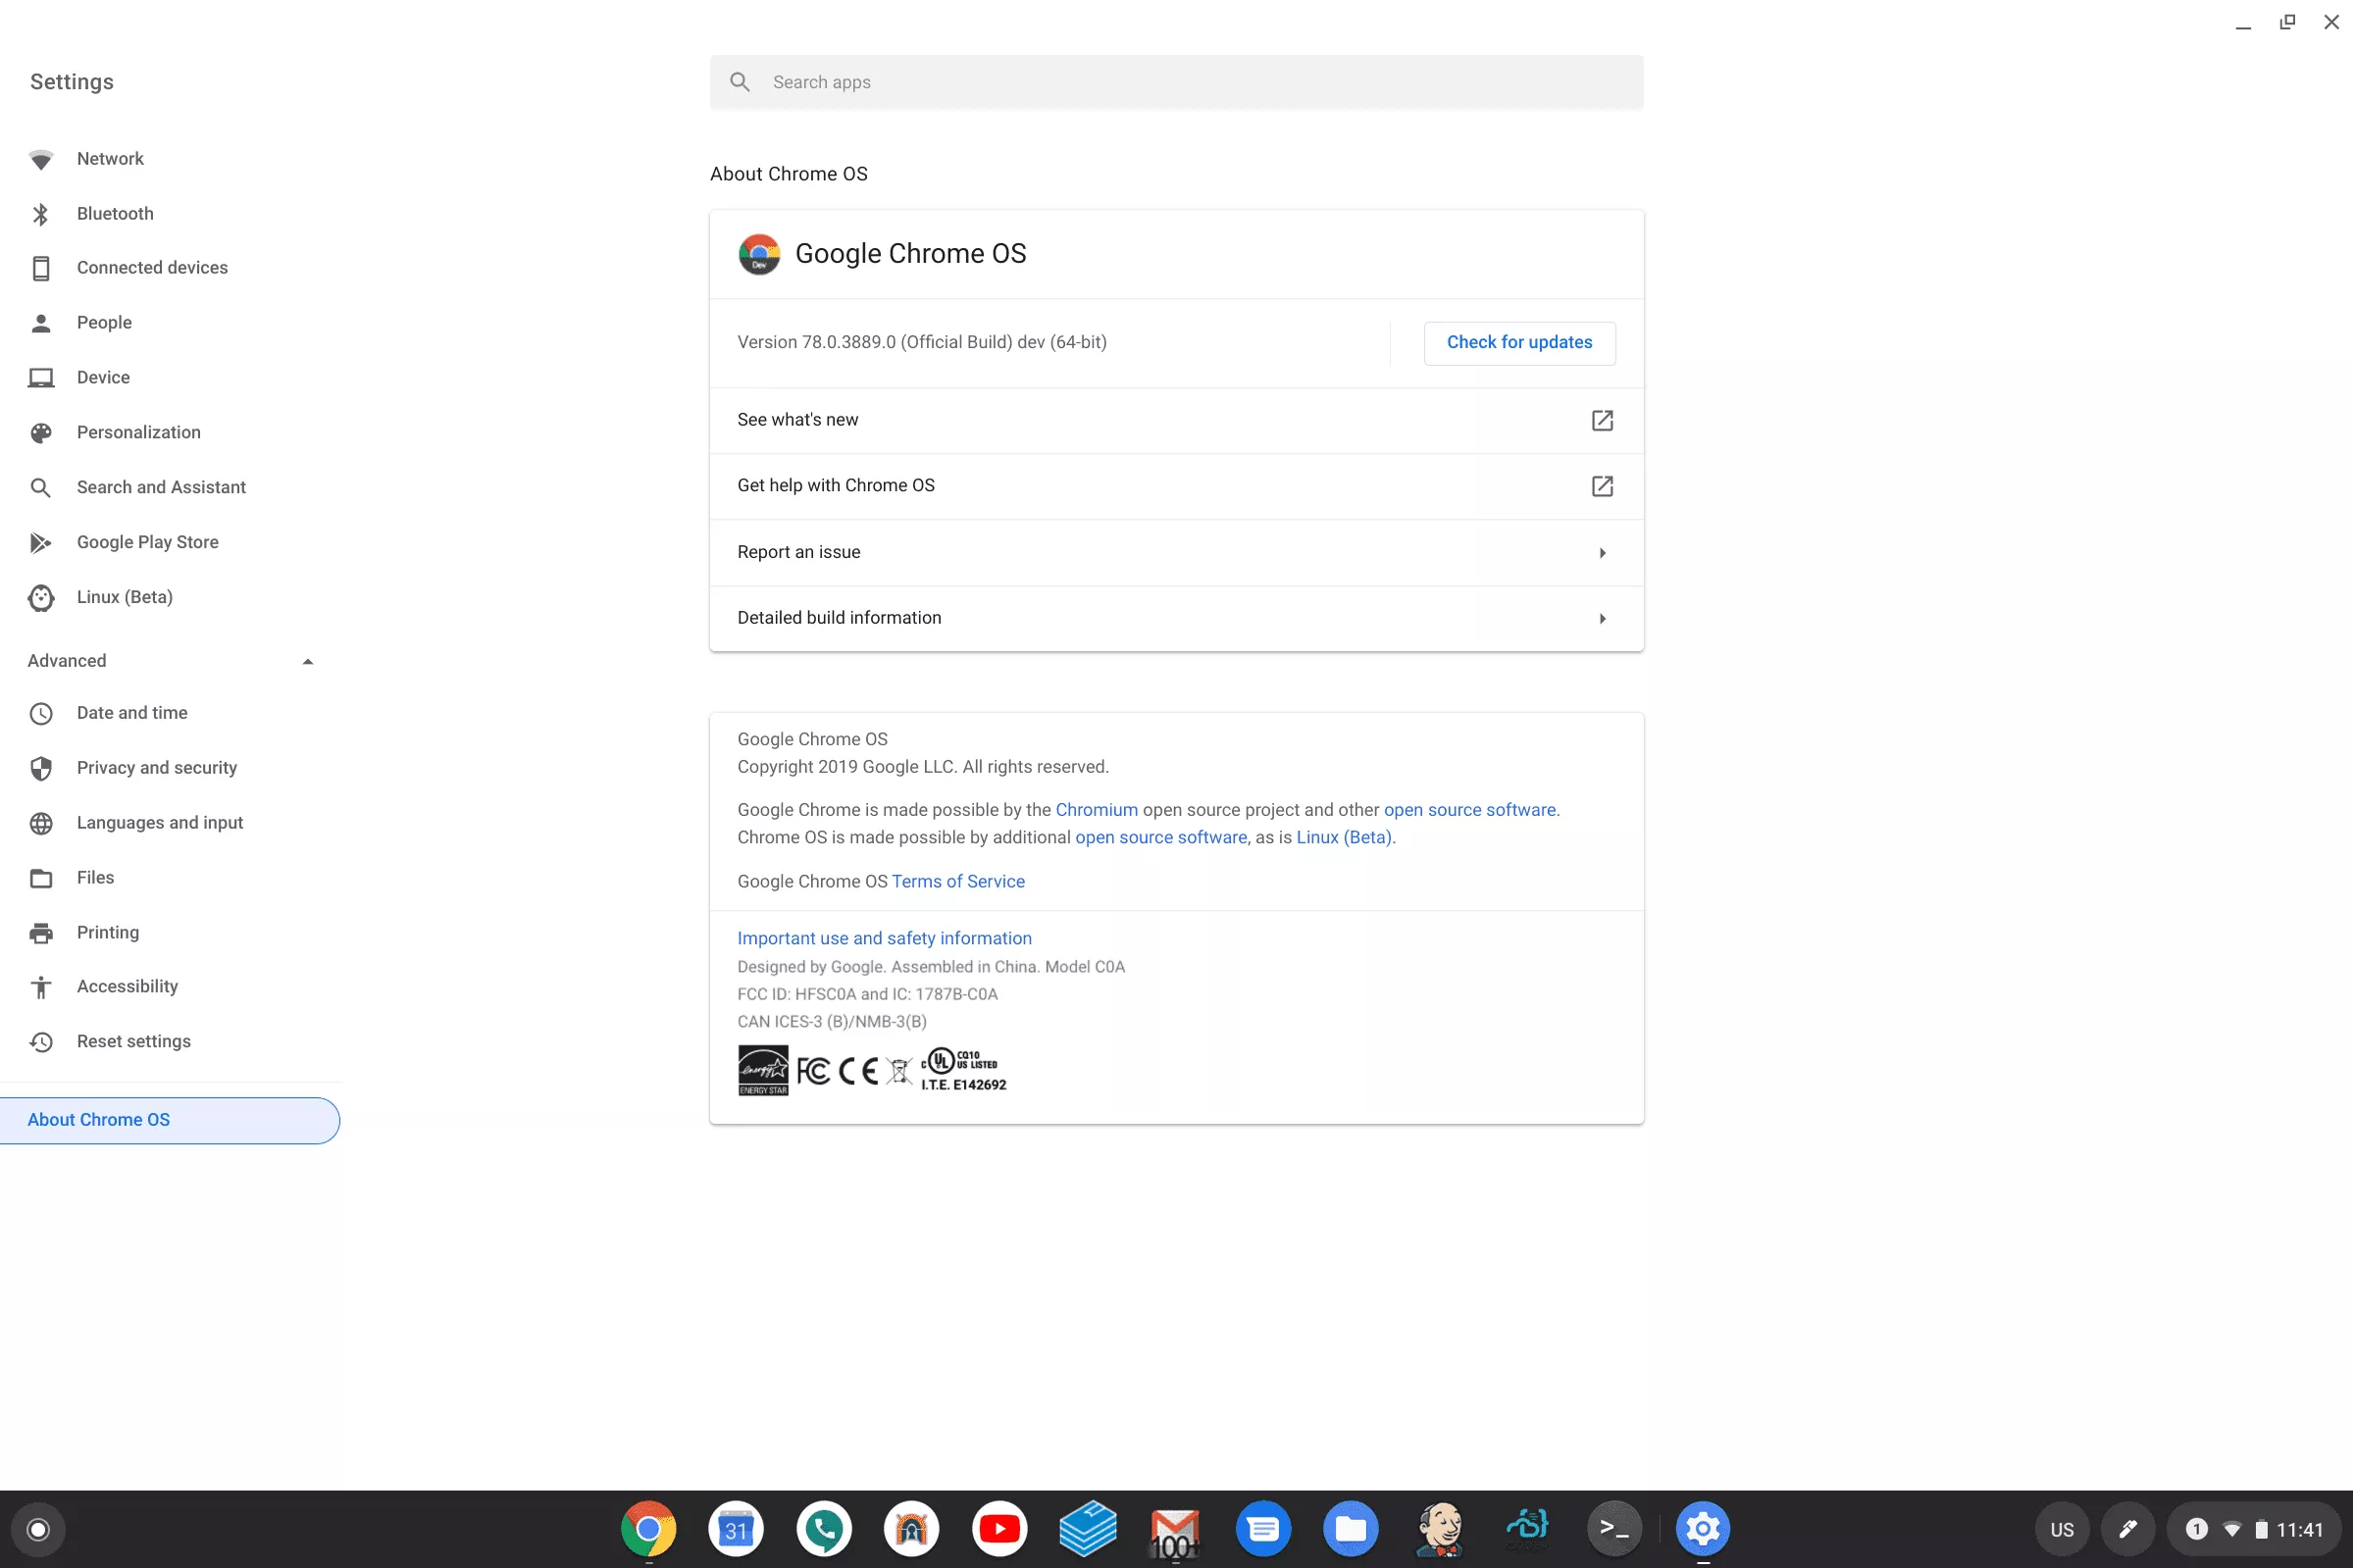Image resolution: width=2353 pixels, height=1568 pixels.
Task: Open external link icon for See what's new
Action: tap(1601, 420)
